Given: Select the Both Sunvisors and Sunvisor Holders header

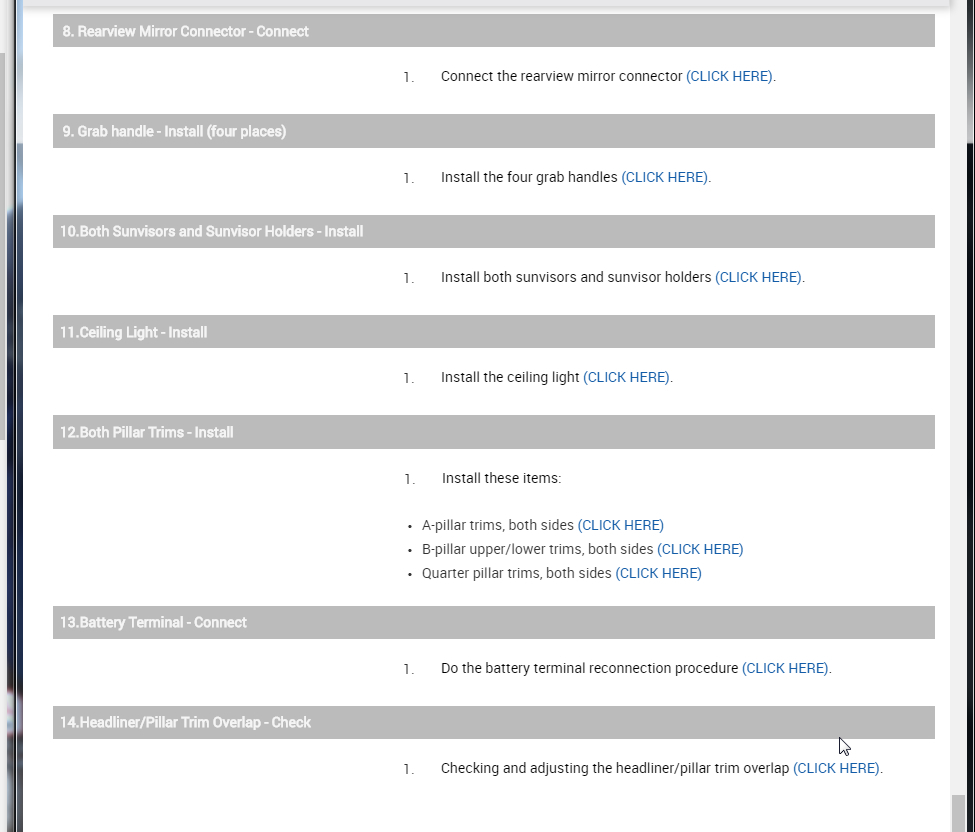Looking at the screenshot, I should pyautogui.click(x=211, y=231).
